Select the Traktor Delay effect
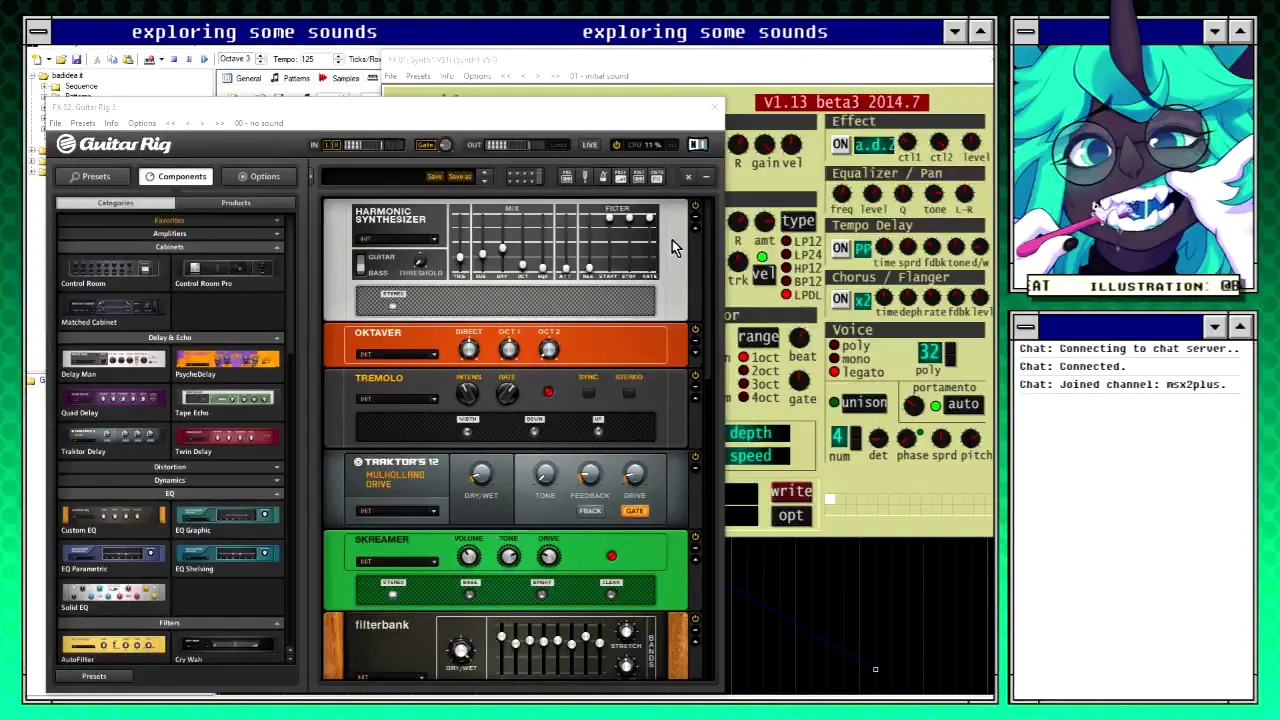The height and width of the screenshot is (720, 1280). coord(112,440)
